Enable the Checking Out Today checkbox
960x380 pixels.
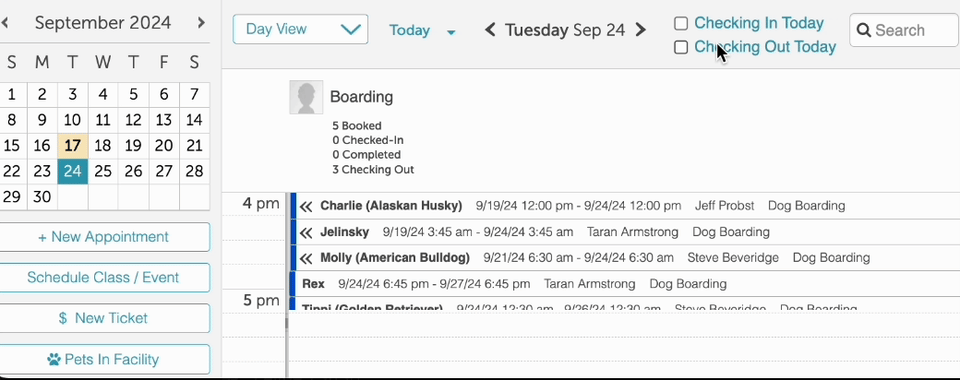pyautogui.click(x=681, y=47)
